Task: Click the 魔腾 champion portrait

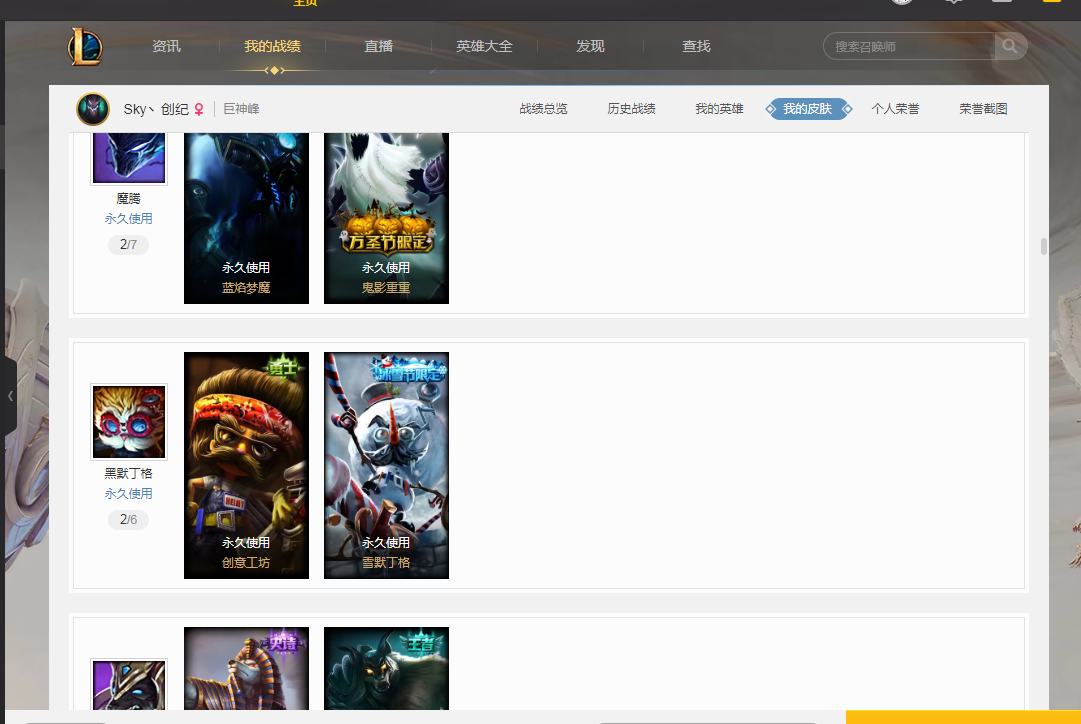Action: [129, 158]
